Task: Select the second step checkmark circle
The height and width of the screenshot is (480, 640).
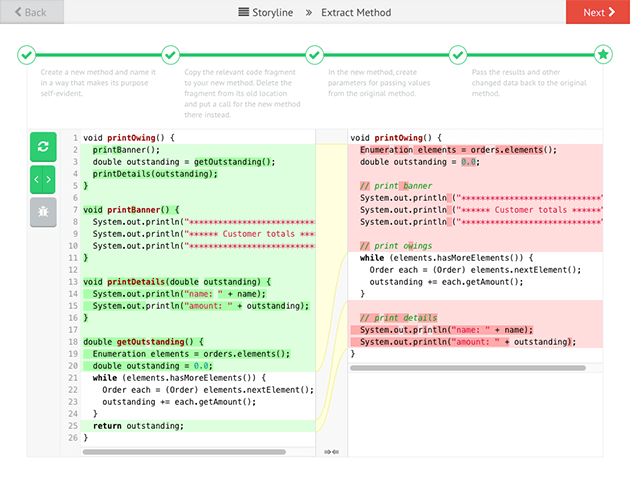Action: click(171, 54)
